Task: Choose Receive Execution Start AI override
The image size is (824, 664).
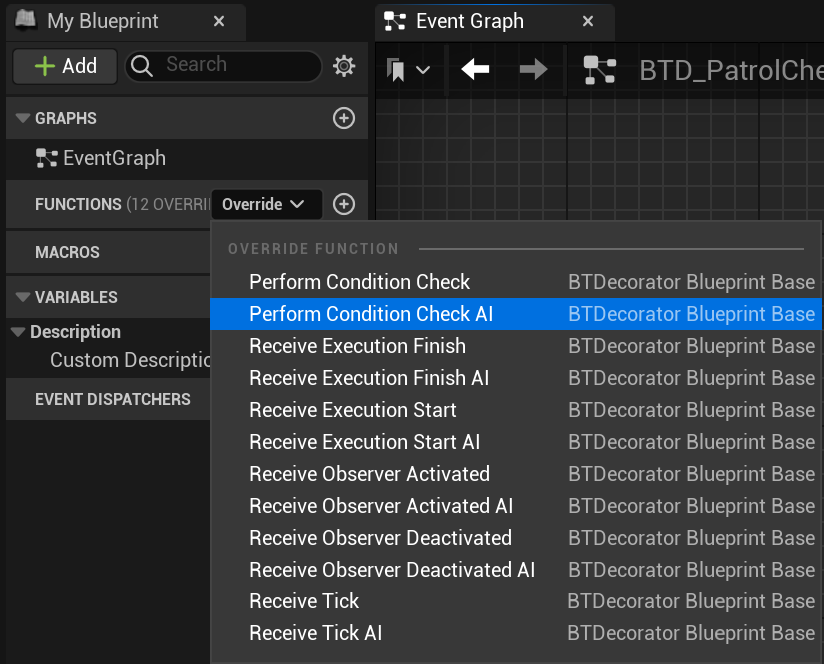Action: pos(516,442)
